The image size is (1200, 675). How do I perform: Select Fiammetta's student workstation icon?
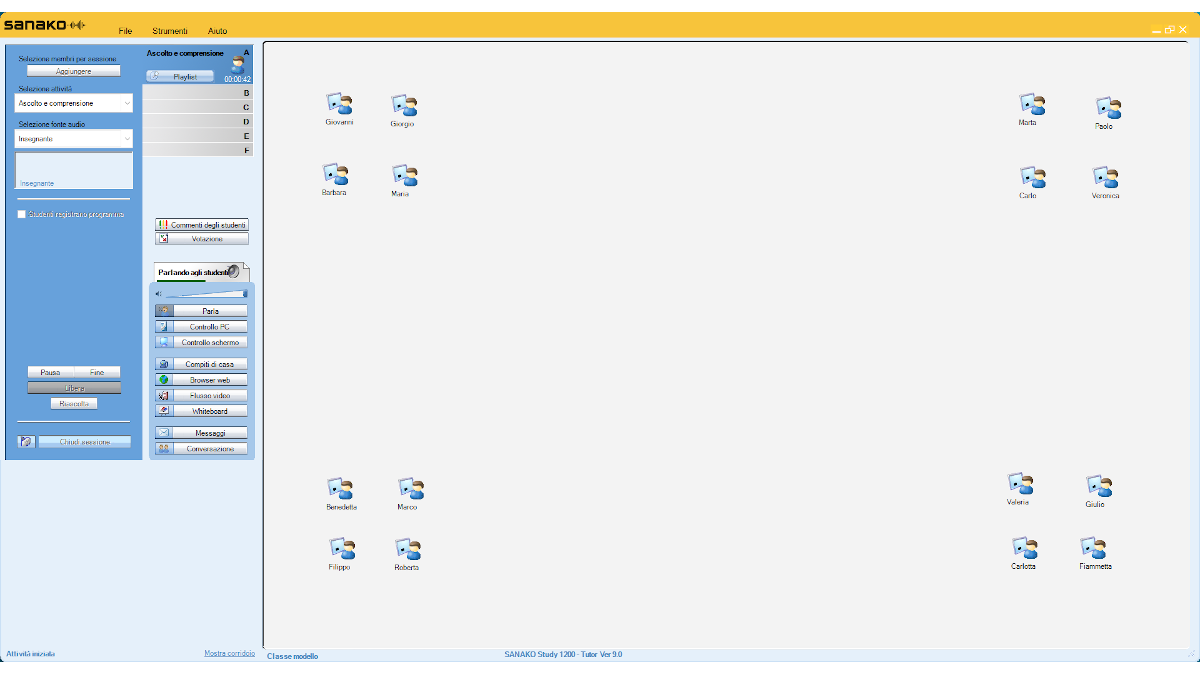[x=1094, y=549]
